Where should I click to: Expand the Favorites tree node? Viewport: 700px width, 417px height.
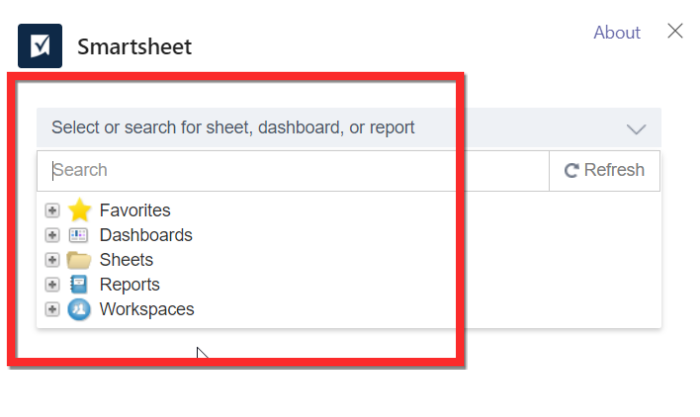(x=53, y=211)
